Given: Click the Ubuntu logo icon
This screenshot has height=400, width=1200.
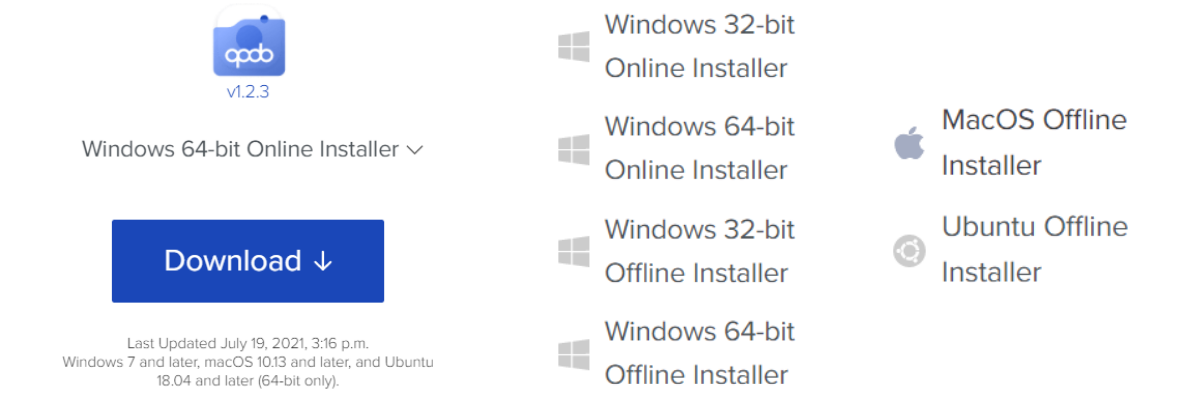Looking at the screenshot, I should [x=909, y=250].
